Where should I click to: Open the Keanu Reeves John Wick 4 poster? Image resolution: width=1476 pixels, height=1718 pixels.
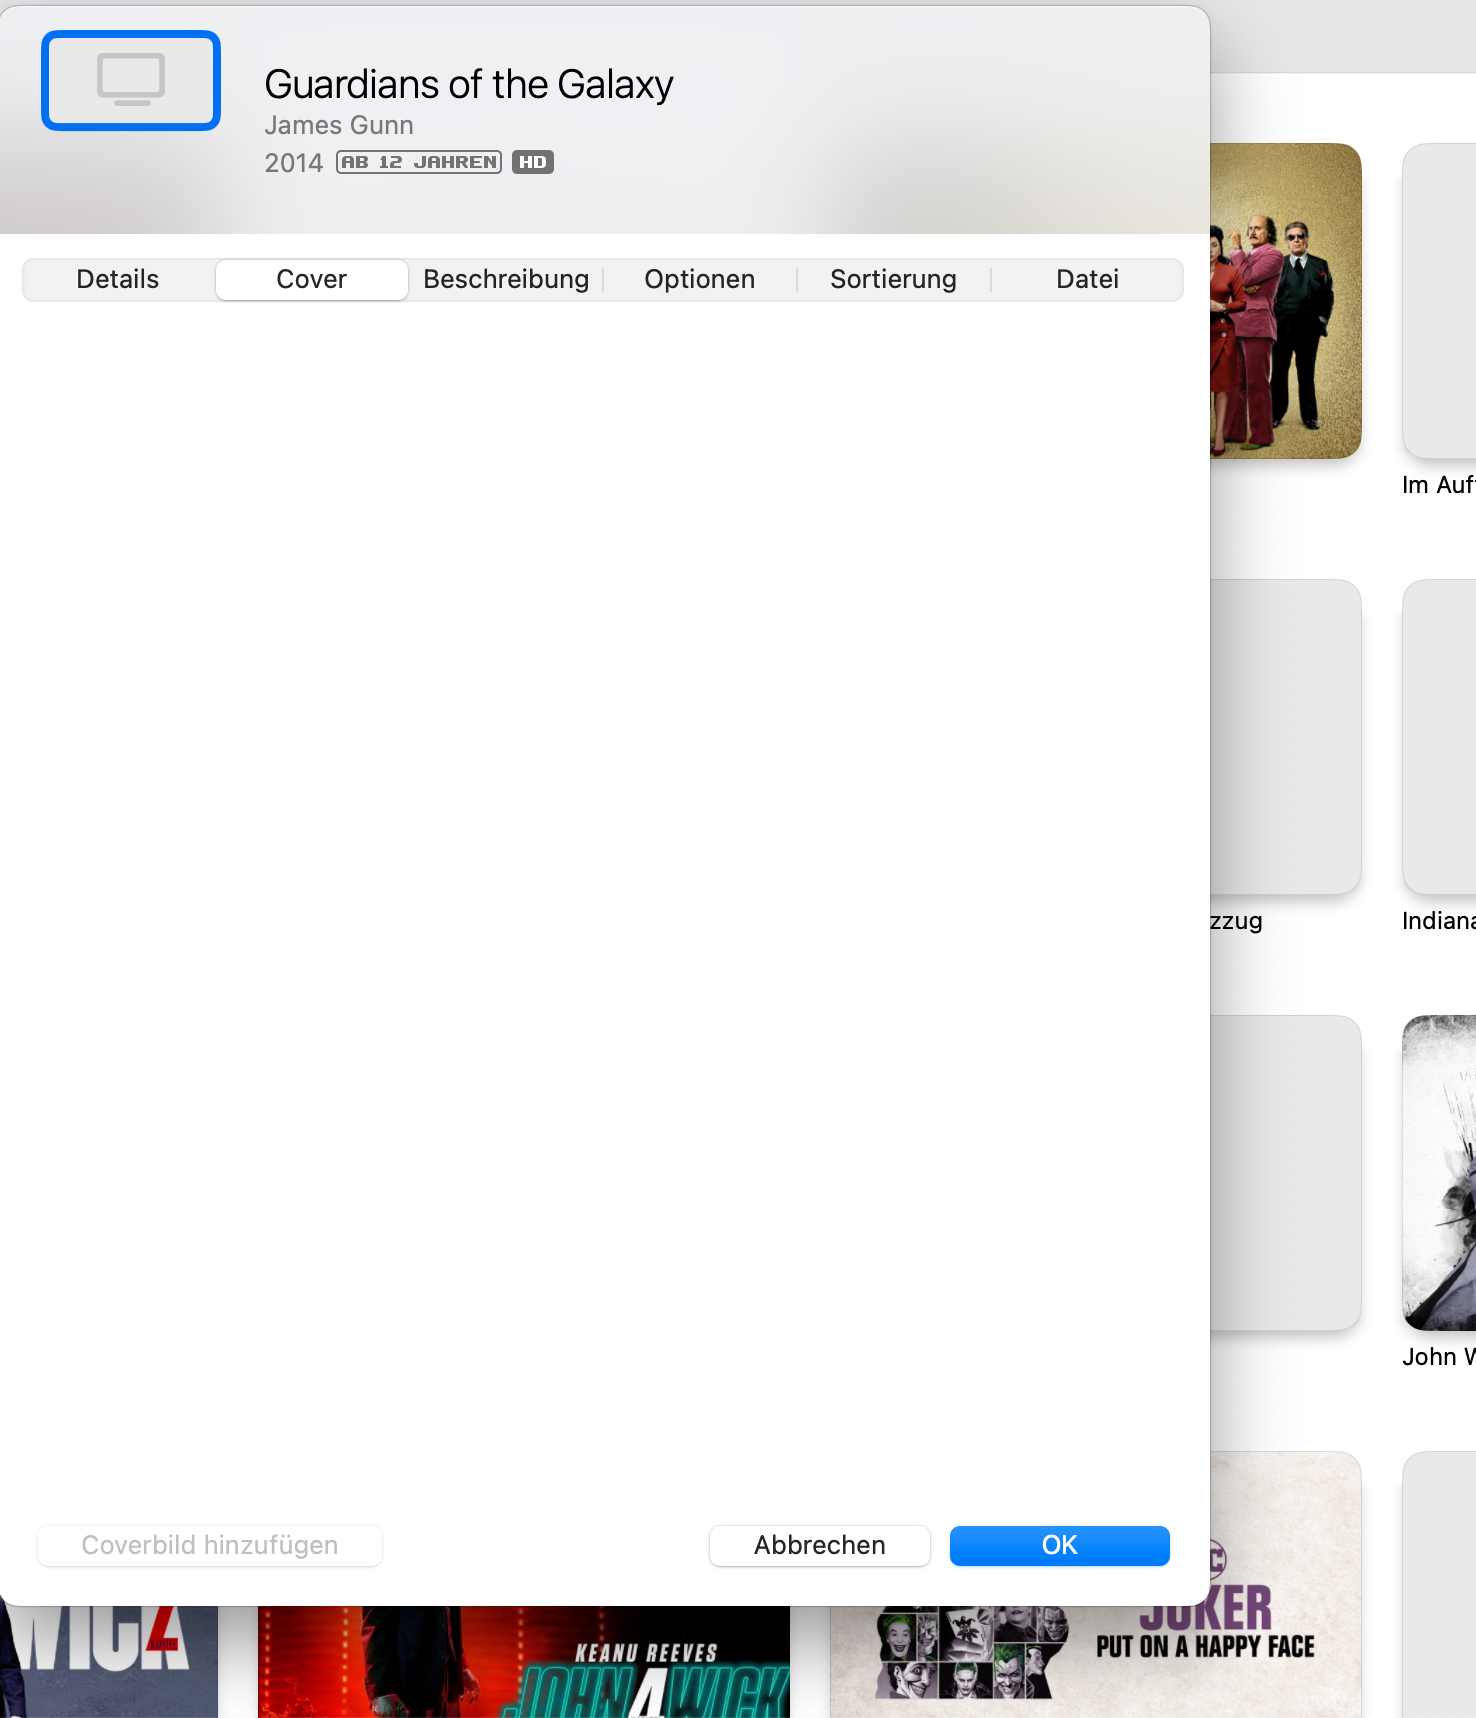[x=524, y=1662]
